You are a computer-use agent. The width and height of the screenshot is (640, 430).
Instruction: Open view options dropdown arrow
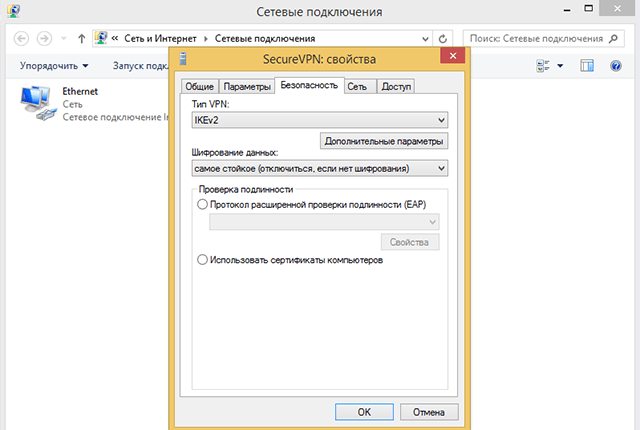560,66
